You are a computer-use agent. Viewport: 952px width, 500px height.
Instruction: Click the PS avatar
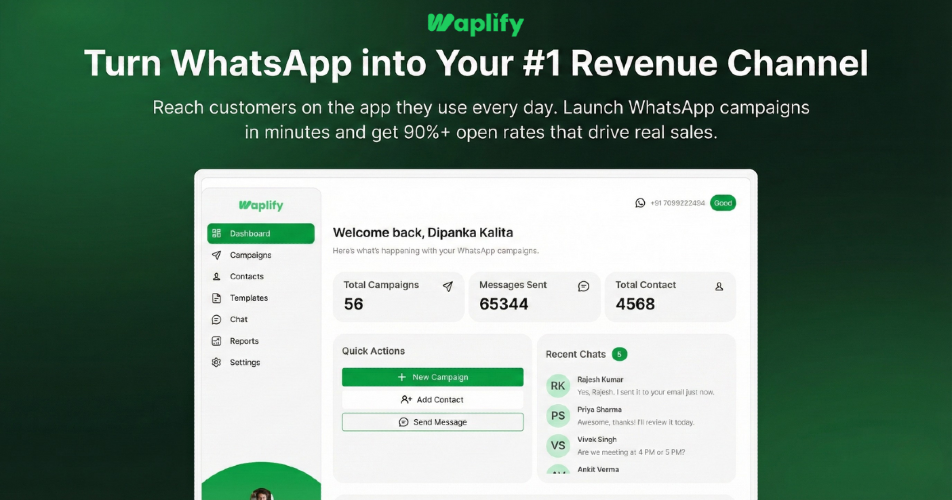558,416
